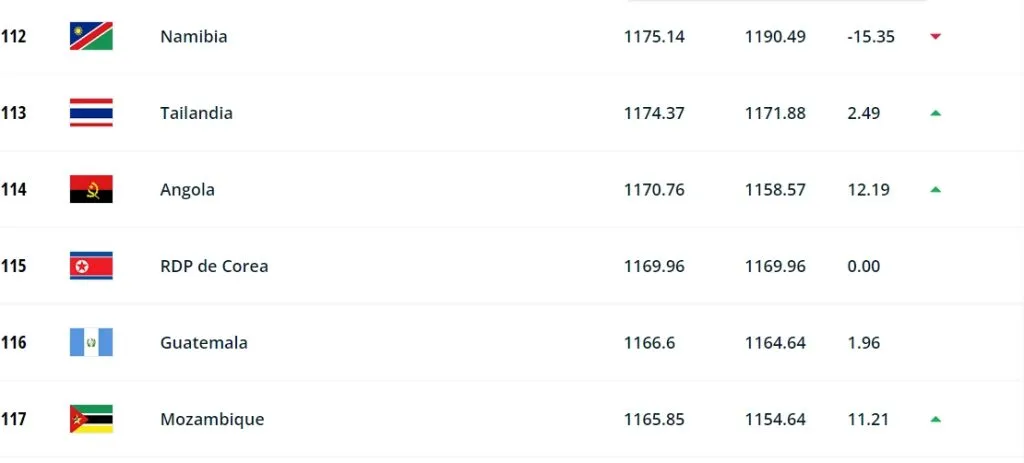Click Mozambique's green up arrow indicator

[935, 419]
